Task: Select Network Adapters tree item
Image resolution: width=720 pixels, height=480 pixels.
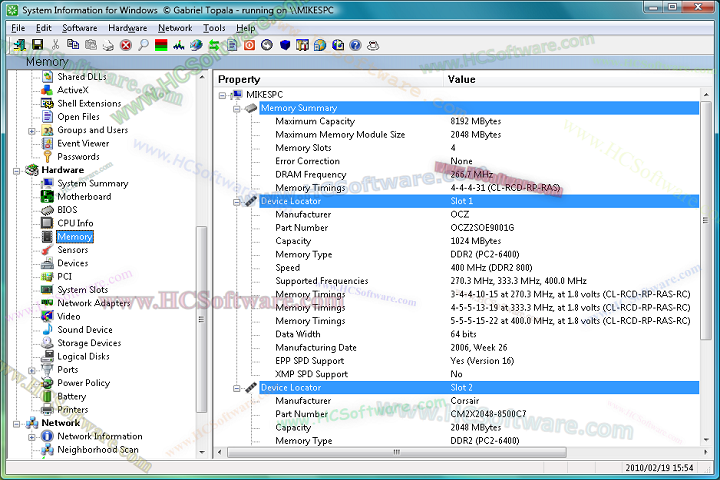Action: [94, 303]
